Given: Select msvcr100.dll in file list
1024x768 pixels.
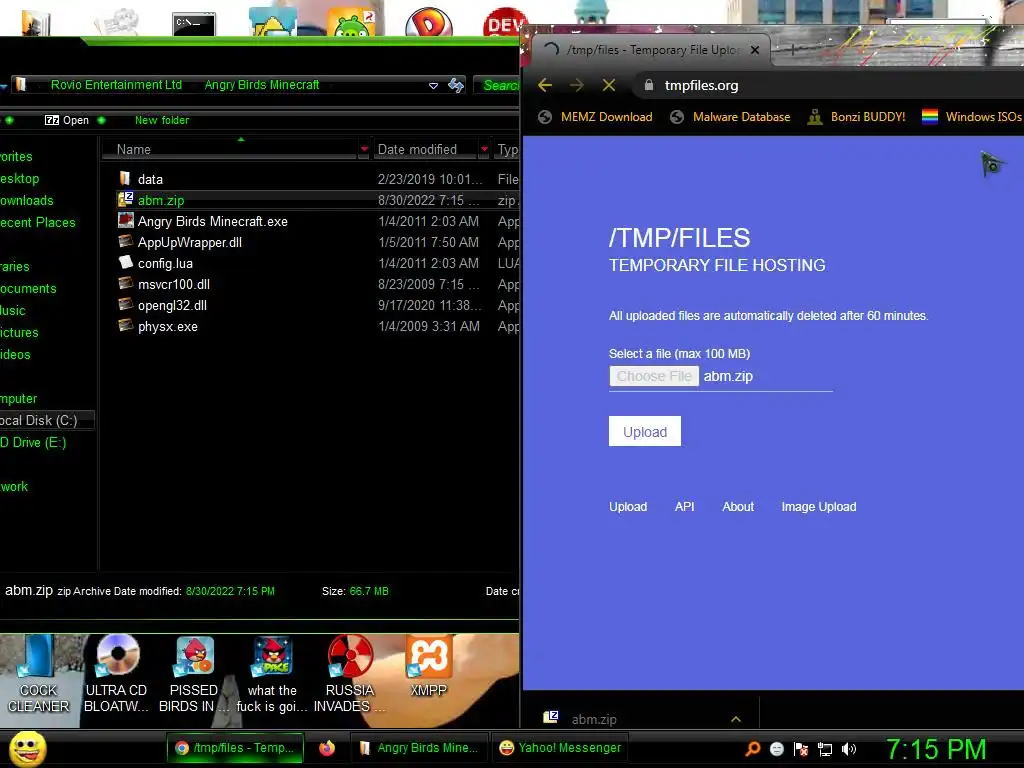Looking at the screenshot, I should pyautogui.click(x=174, y=284).
